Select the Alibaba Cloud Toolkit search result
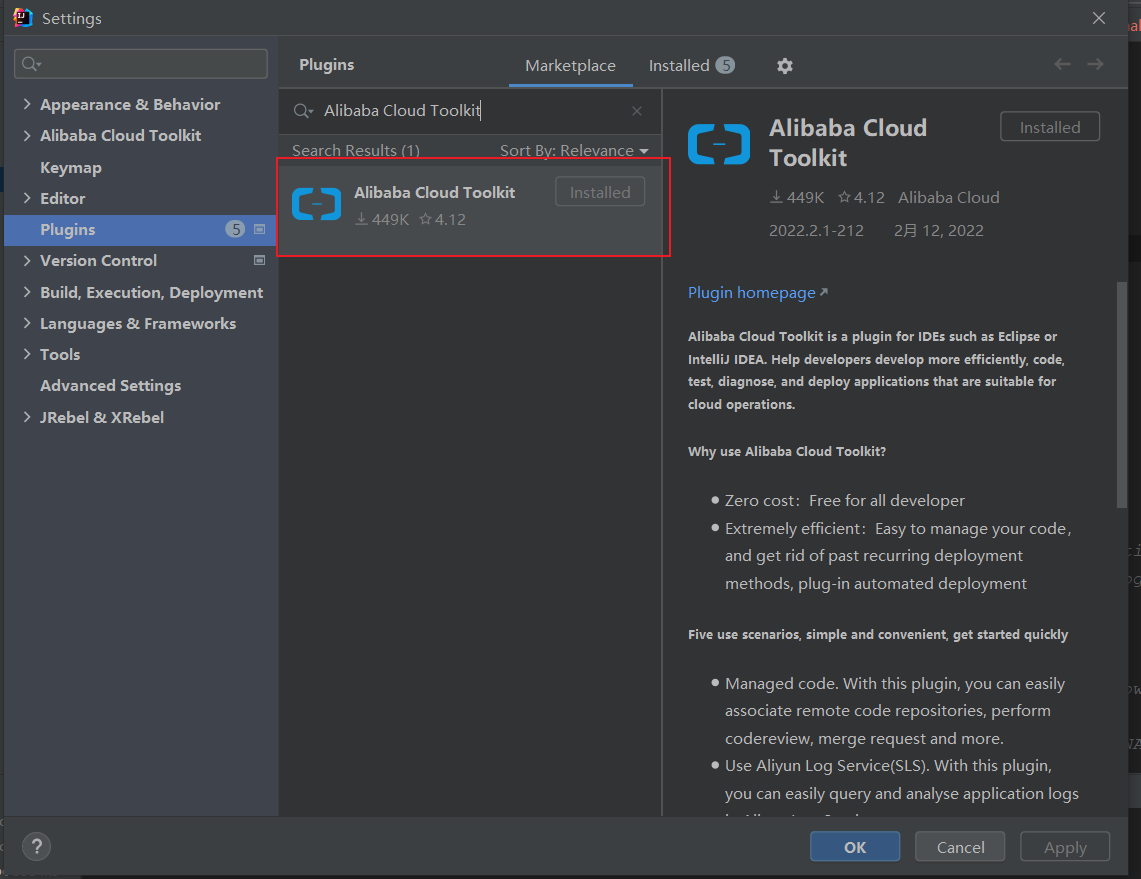The image size is (1141, 879). pyautogui.click(x=471, y=210)
